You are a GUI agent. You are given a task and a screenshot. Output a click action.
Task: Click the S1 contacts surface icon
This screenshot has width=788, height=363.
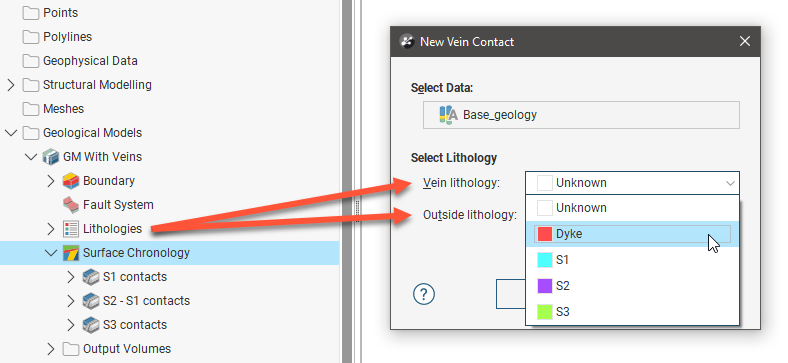pos(91,277)
